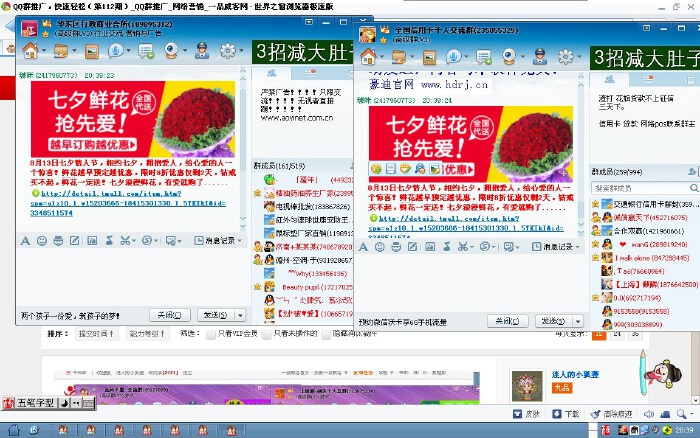Click Windows start button in taskbar
The width and height of the screenshot is (700, 438).
tap(14, 430)
